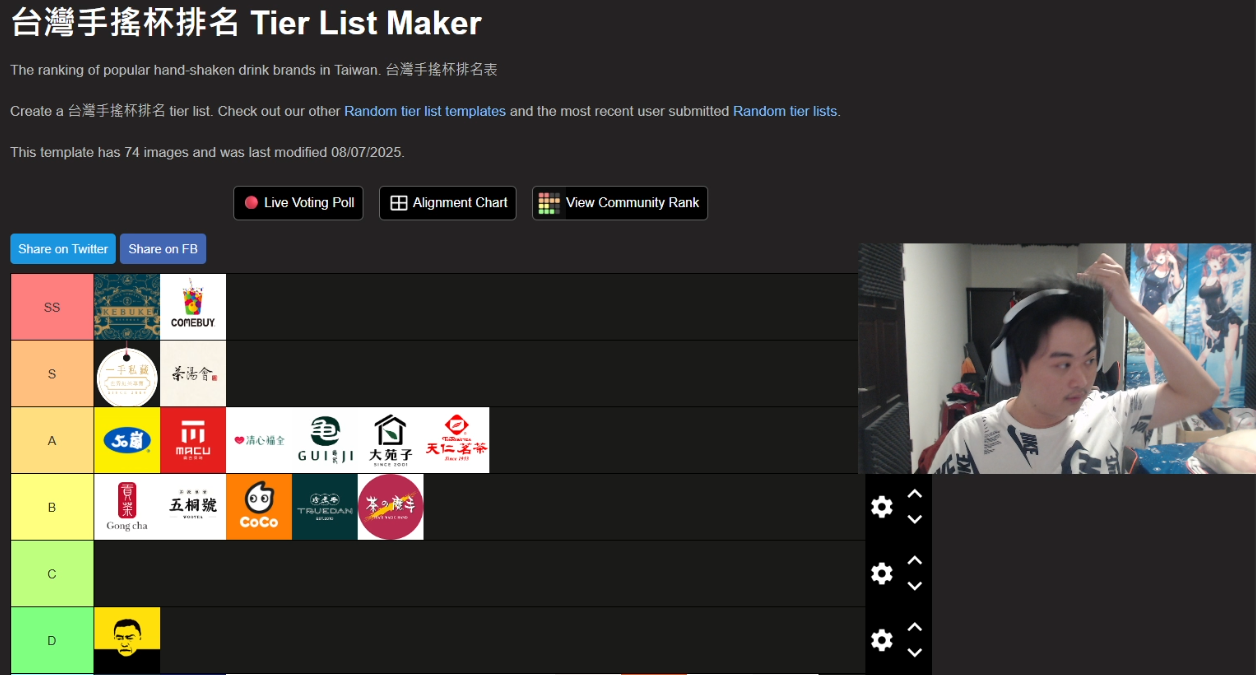Screen dimensions: 1256x675
Task: Click the GUIJI logo in A tier
Action: [x=325, y=440]
